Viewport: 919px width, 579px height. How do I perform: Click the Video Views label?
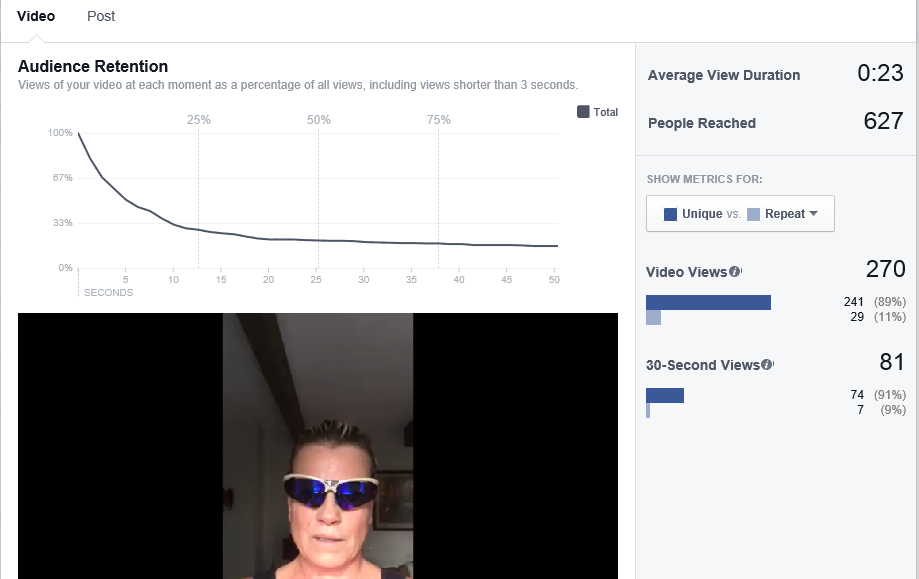pyautogui.click(x=686, y=272)
